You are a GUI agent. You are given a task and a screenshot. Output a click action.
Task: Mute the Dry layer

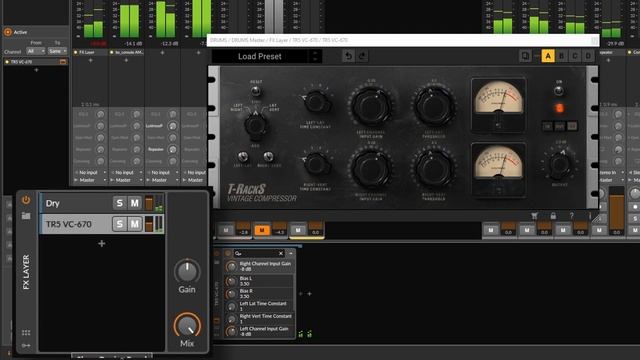(134, 203)
